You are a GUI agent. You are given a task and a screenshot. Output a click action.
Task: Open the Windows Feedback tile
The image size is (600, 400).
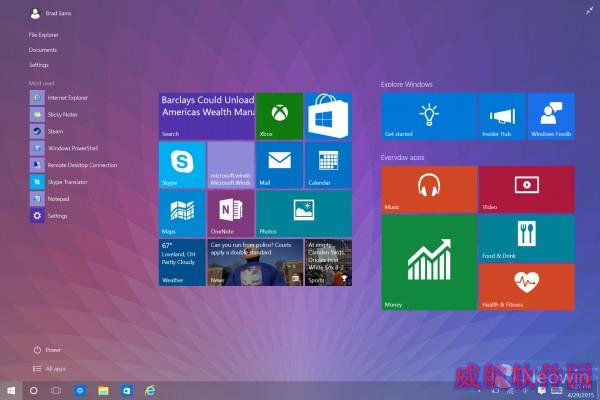pyautogui.click(x=551, y=116)
